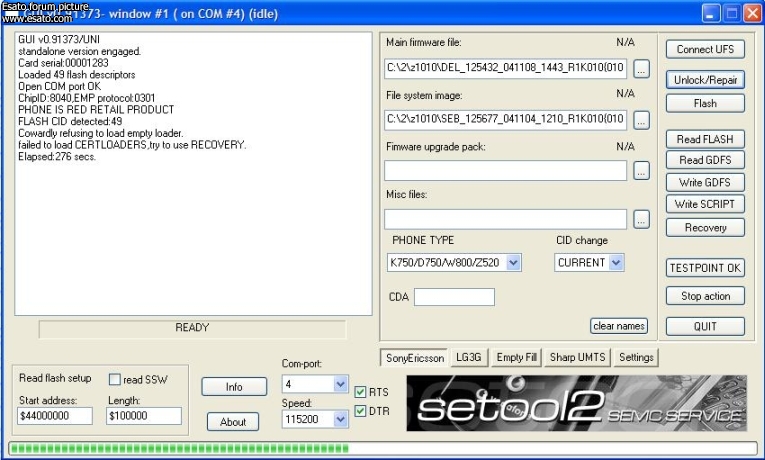Click log line 'Loaded 49 flash descriptors'
Image resolution: width=765 pixels, height=460 pixels.
pos(77,75)
